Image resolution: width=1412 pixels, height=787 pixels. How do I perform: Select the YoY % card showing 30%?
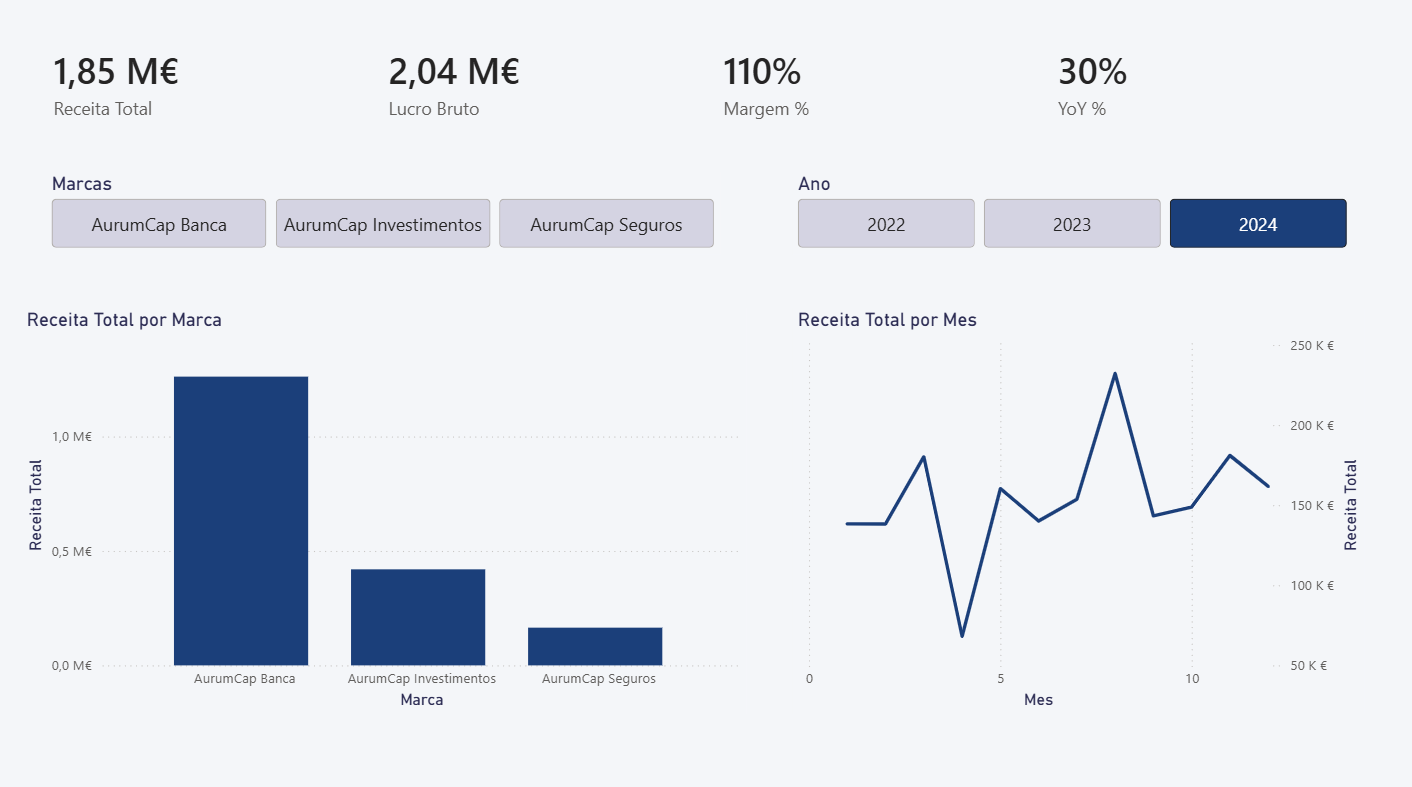[x=1092, y=86]
